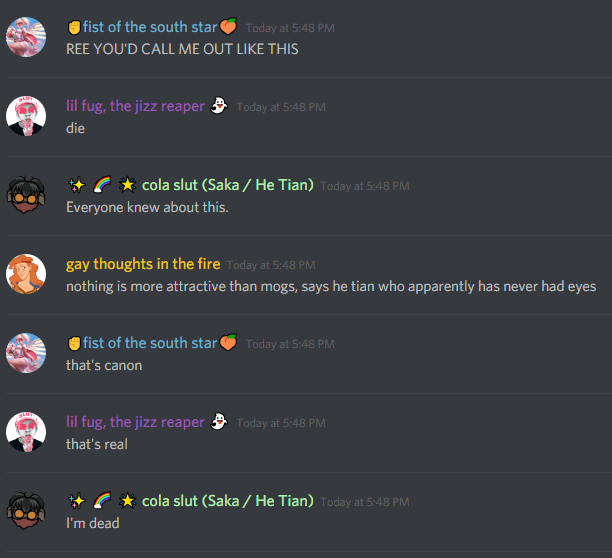Click "lil fug, the jizz reaper" name above "die"
The image size is (612, 558).
pyautogui.click(x=135, y=106)
